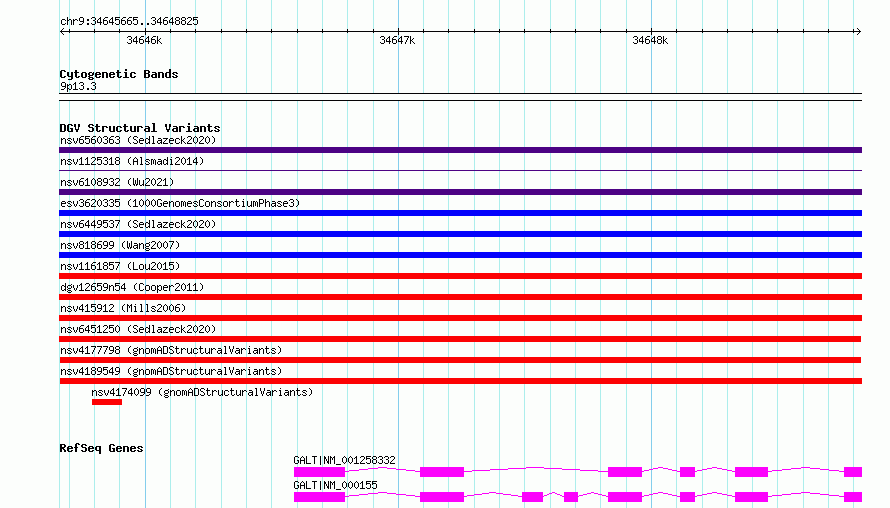Click the GALT|NM_001258332 transcript label

pos(345,460)
